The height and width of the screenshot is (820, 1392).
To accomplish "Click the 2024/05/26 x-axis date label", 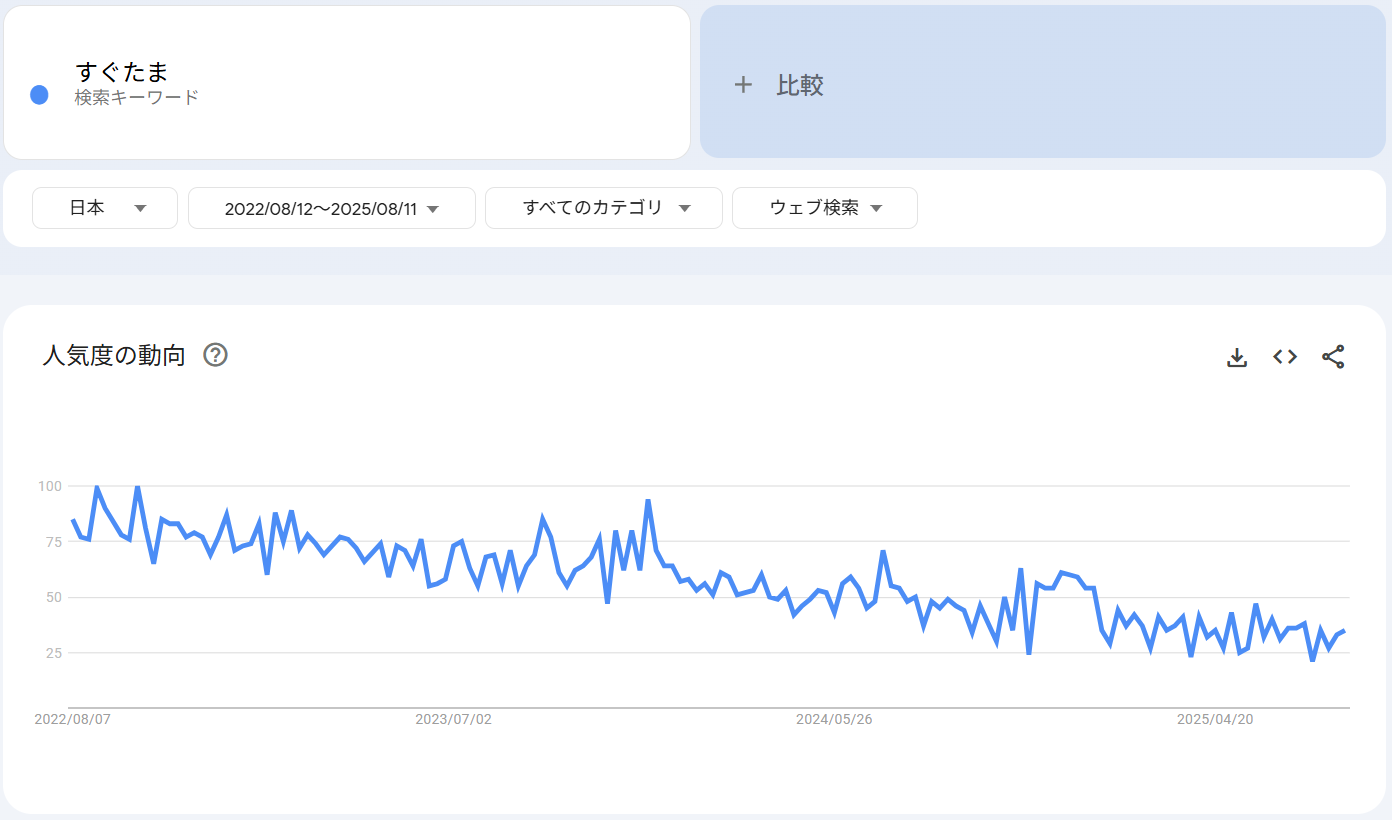I will [834, 719].
